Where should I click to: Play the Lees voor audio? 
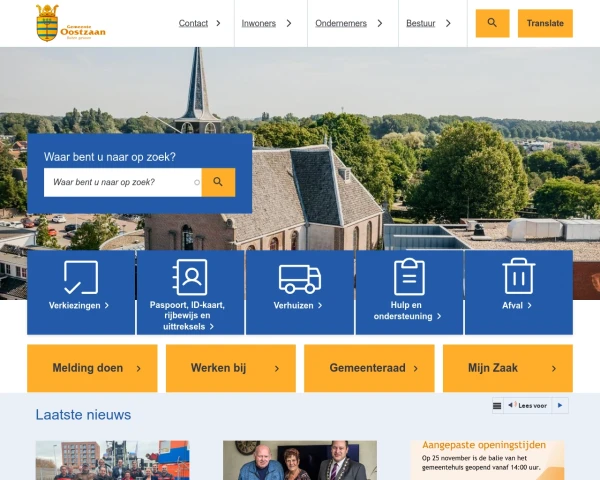(x=560, y=405)
